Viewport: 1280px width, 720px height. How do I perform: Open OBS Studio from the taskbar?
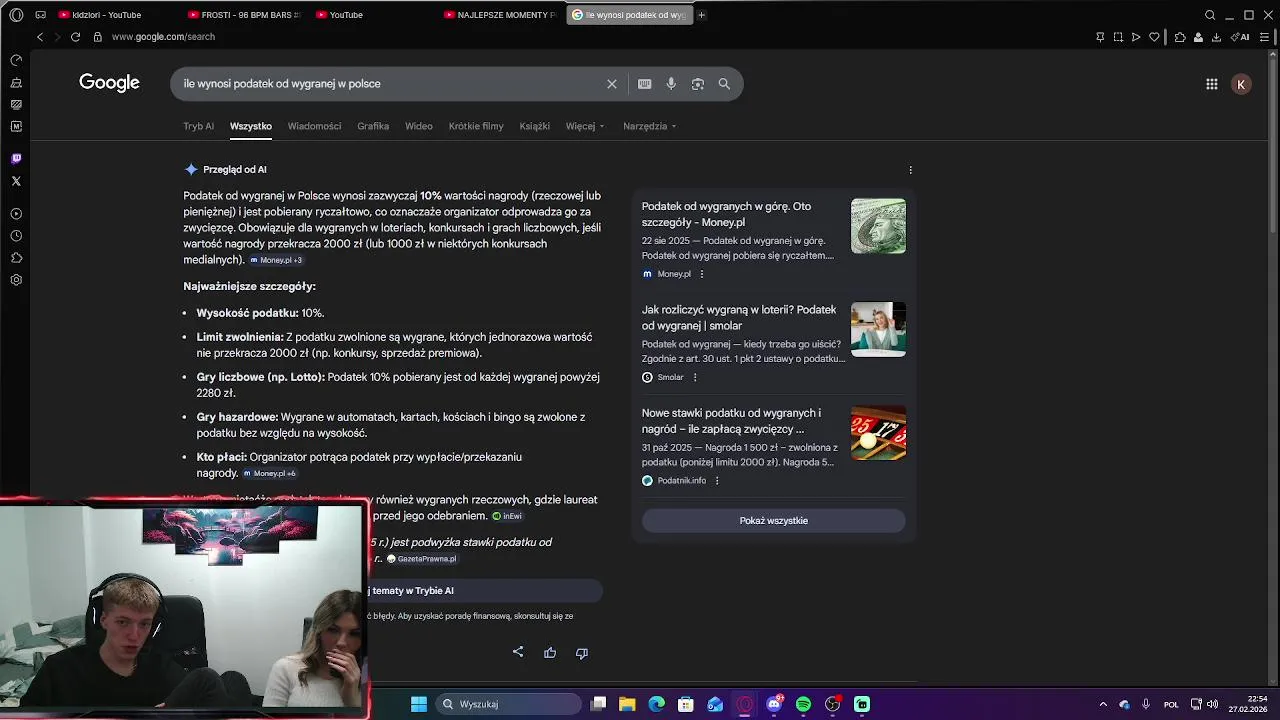point(832,704)
